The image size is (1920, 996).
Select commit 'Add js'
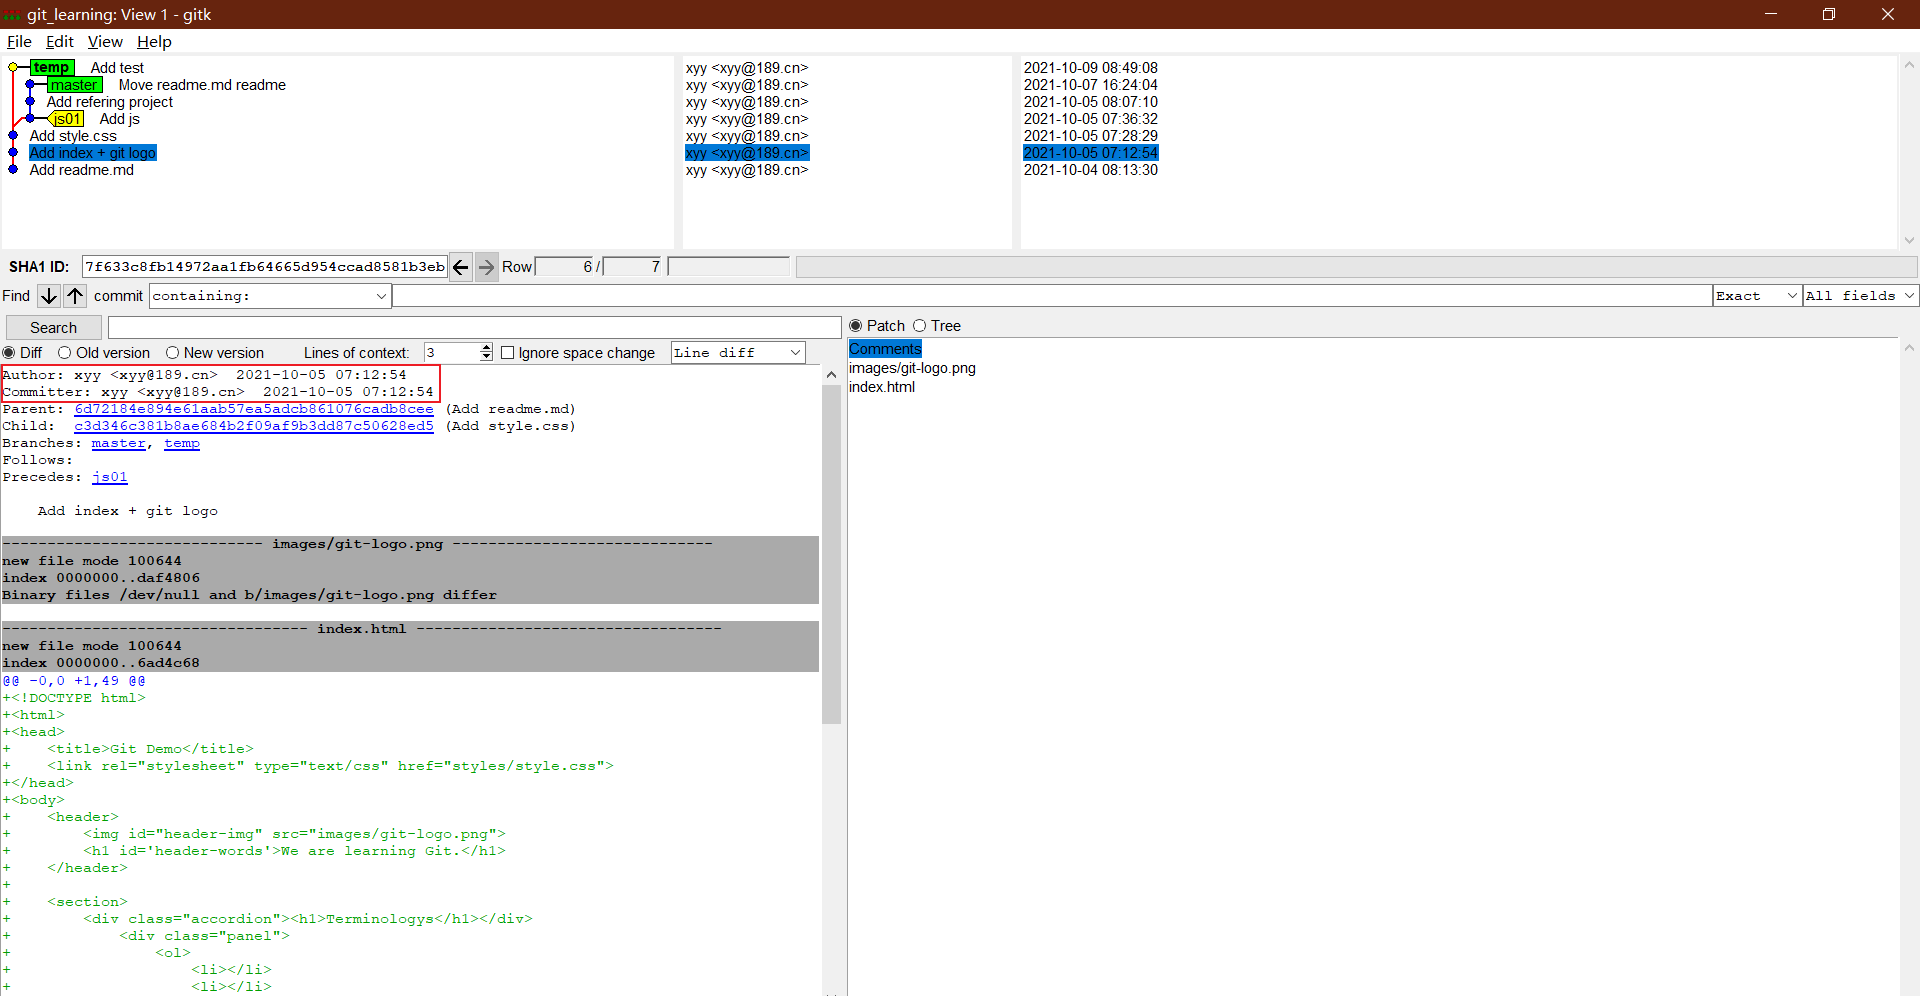(x=120, y=119)
